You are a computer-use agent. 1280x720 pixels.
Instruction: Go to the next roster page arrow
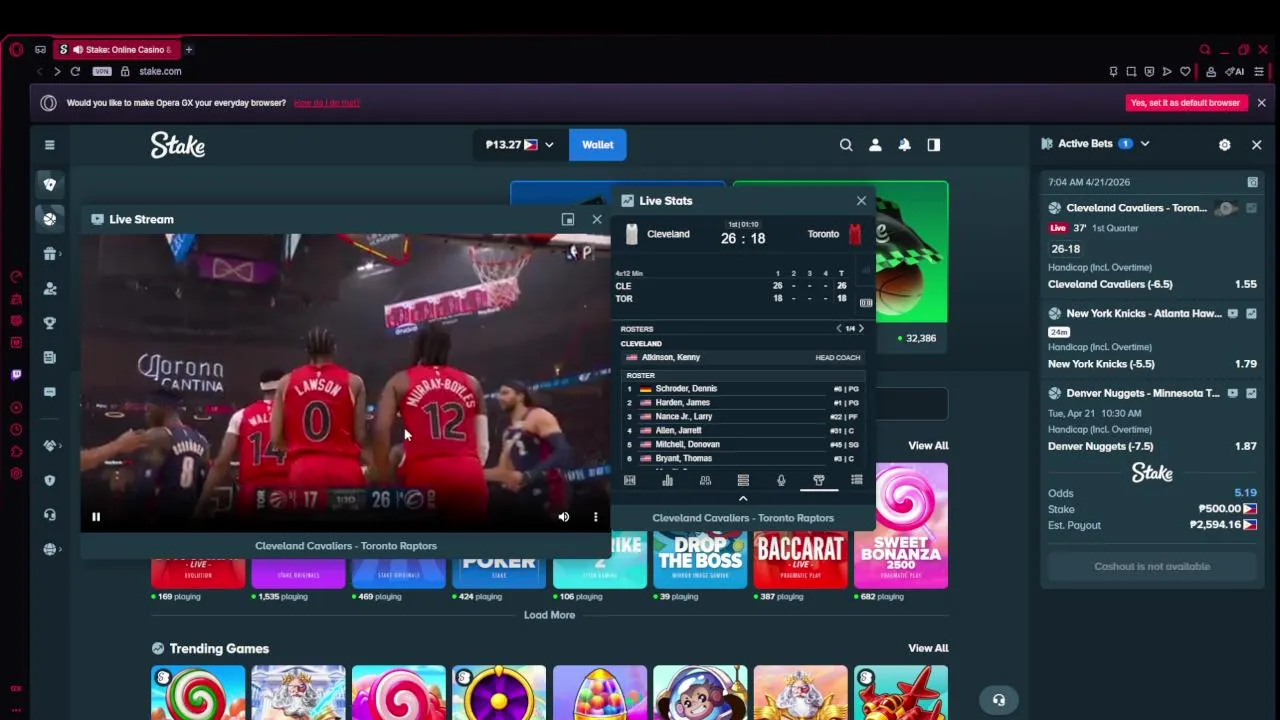(861, 329)
